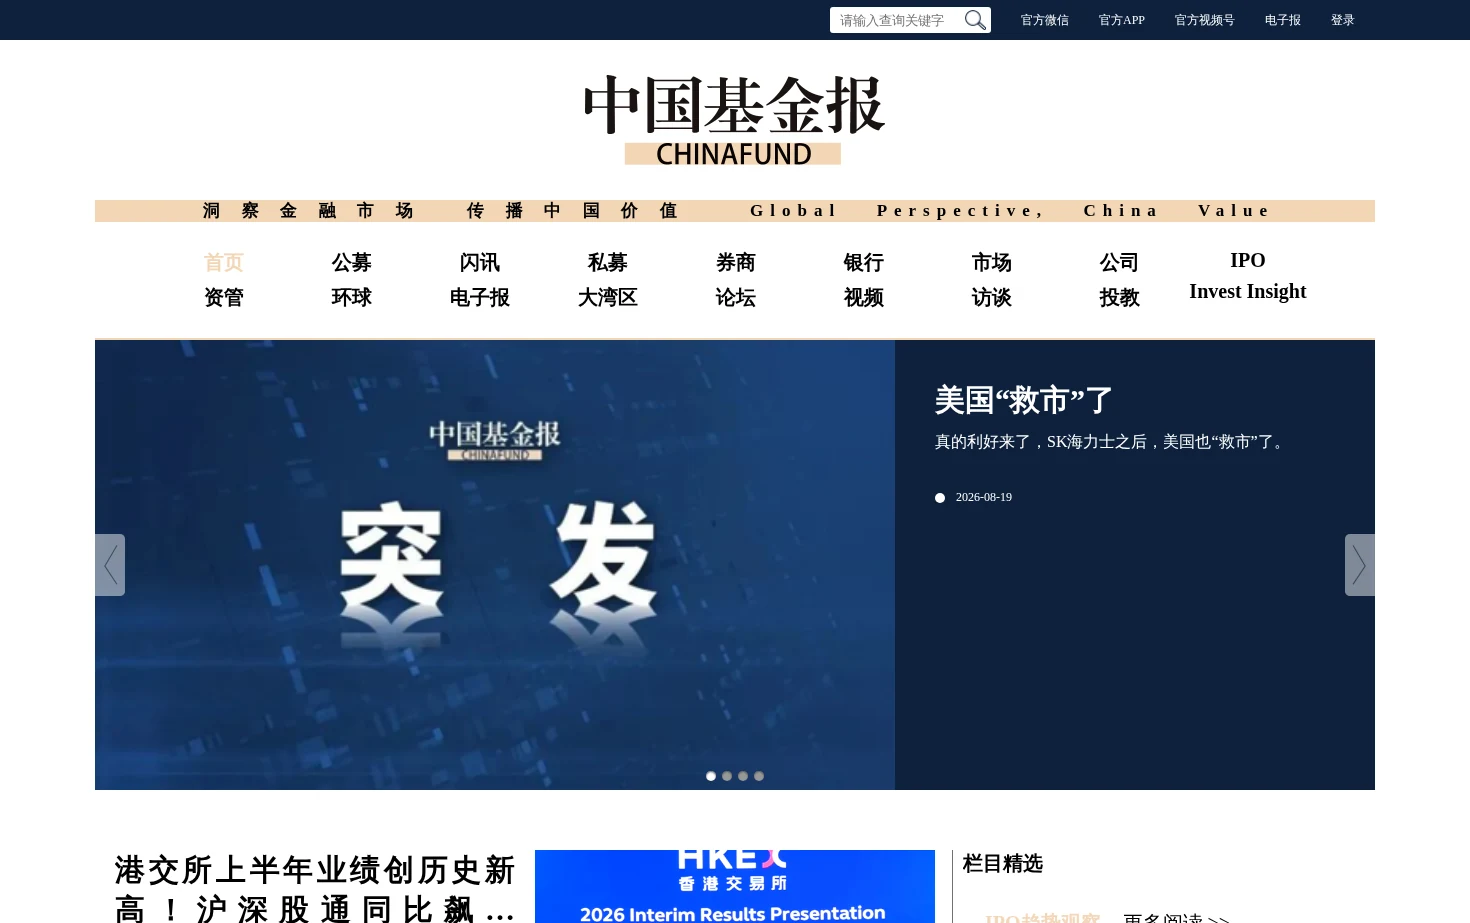This screenshot has height=923, width=1470.
Task: Open the 资管 section
Action: [224, 297]
